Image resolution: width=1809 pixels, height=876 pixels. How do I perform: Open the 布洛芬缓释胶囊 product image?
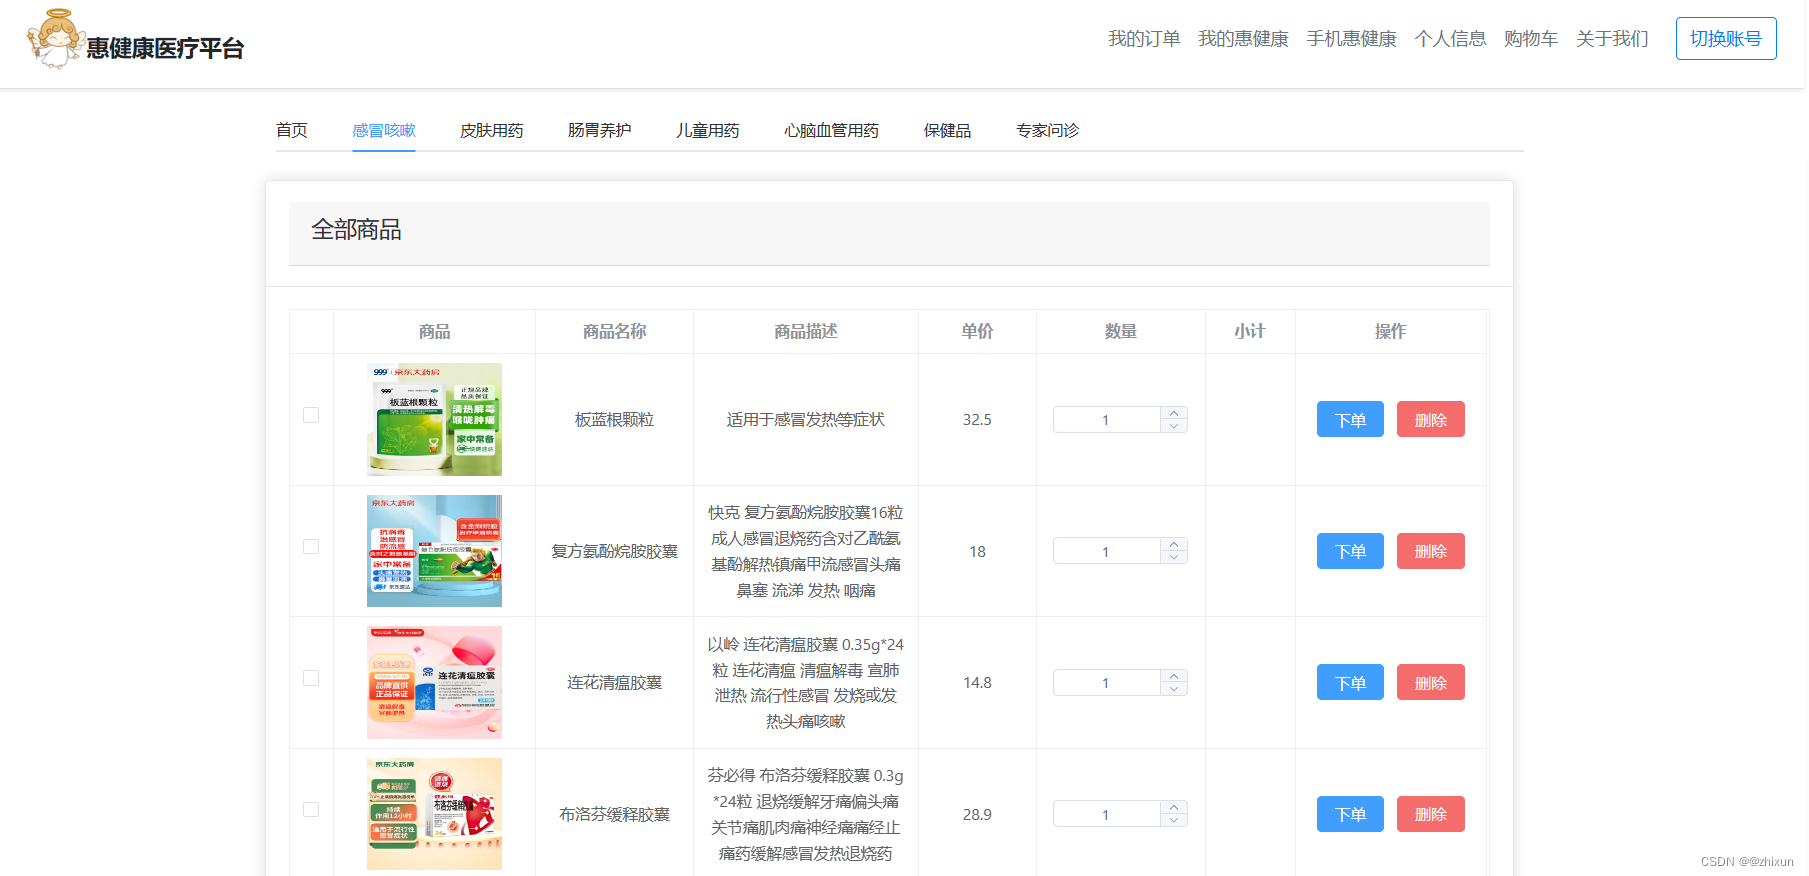[x=434, y=814]
